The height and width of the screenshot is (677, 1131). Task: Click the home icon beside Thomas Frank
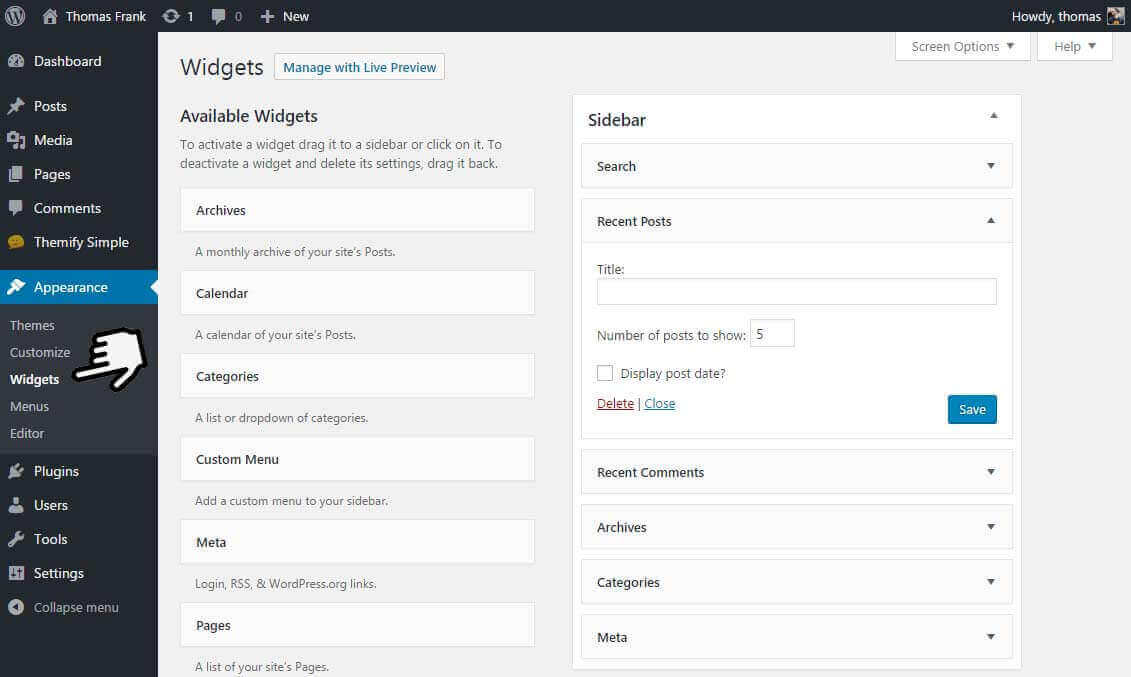coord(50,16)
